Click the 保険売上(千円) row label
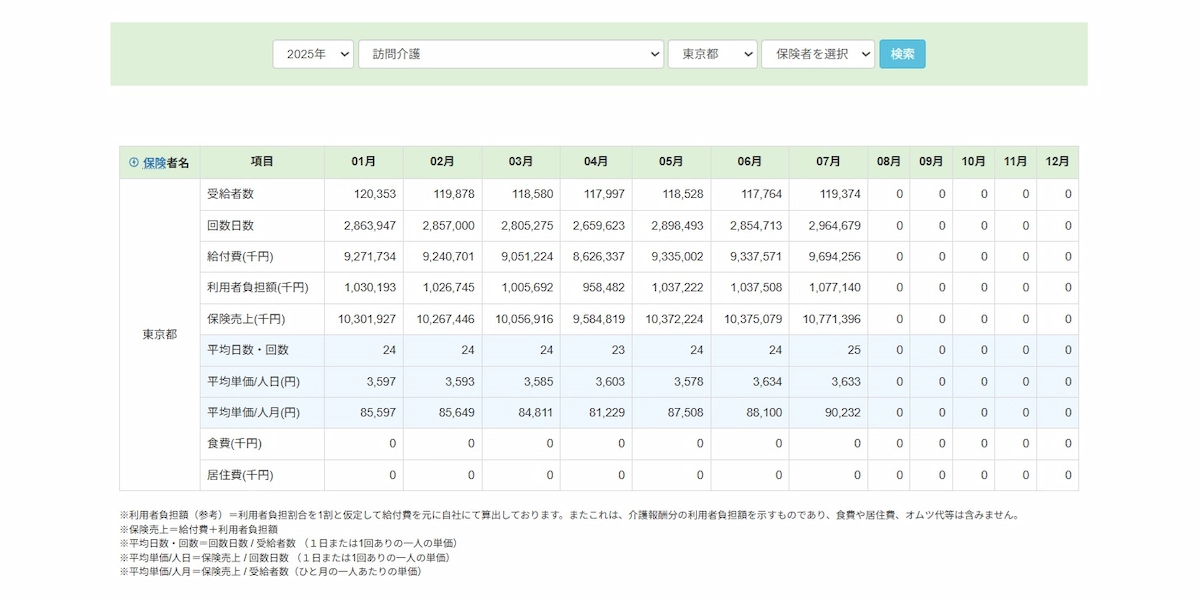 (246, 319)
